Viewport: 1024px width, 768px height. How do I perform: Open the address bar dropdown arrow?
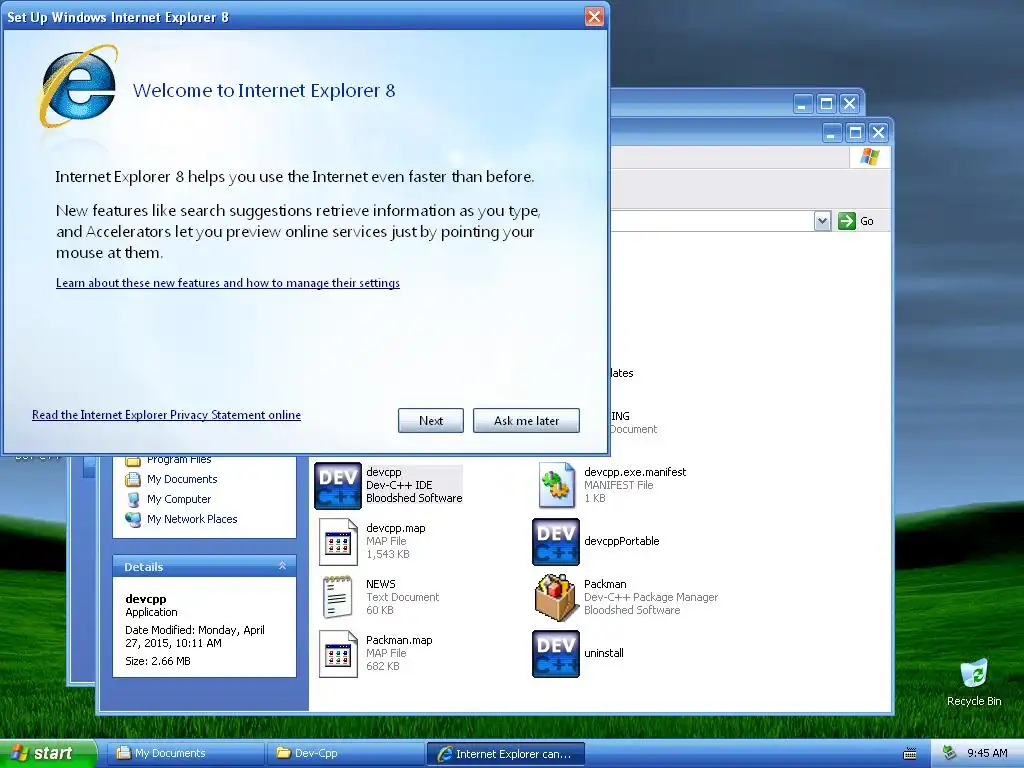click(822, 221)
